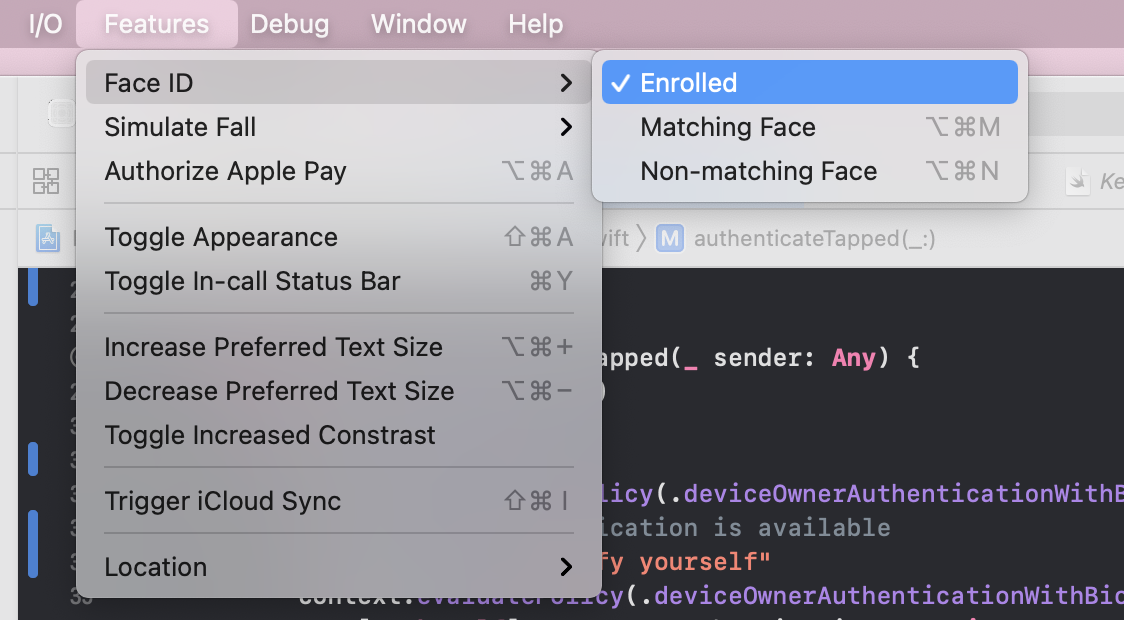Select Toggle Appearance
Image resolution: width=1124 pixels, height=620 pixels.
tap(339, 237)
